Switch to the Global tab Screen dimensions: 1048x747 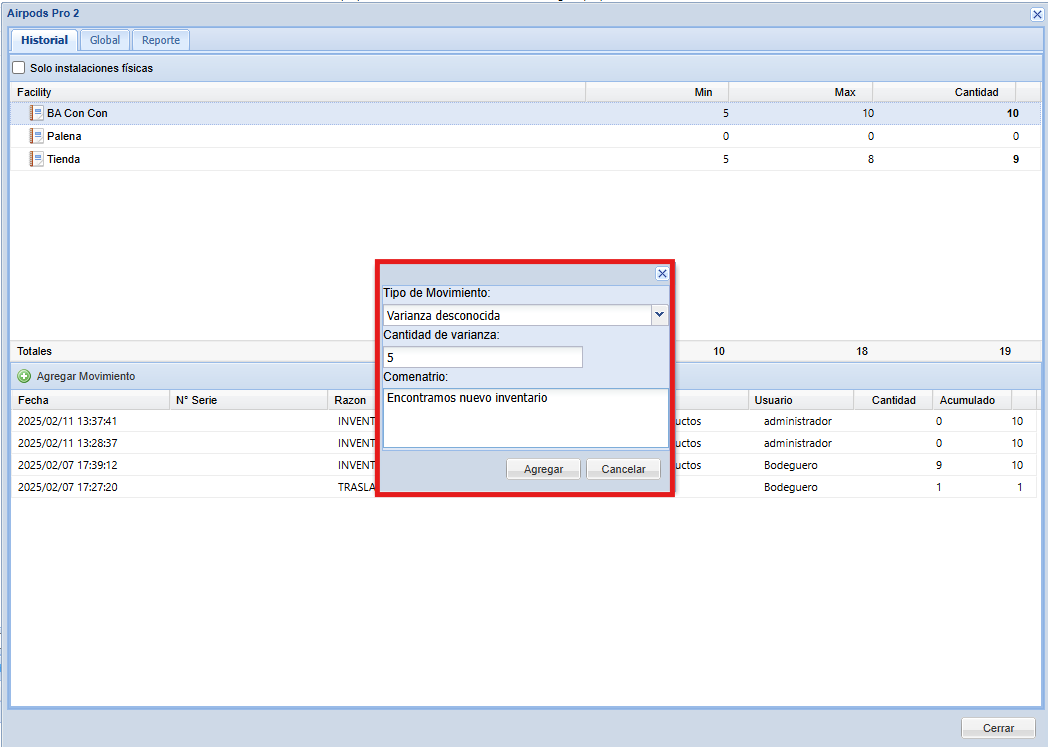(105, 40)
